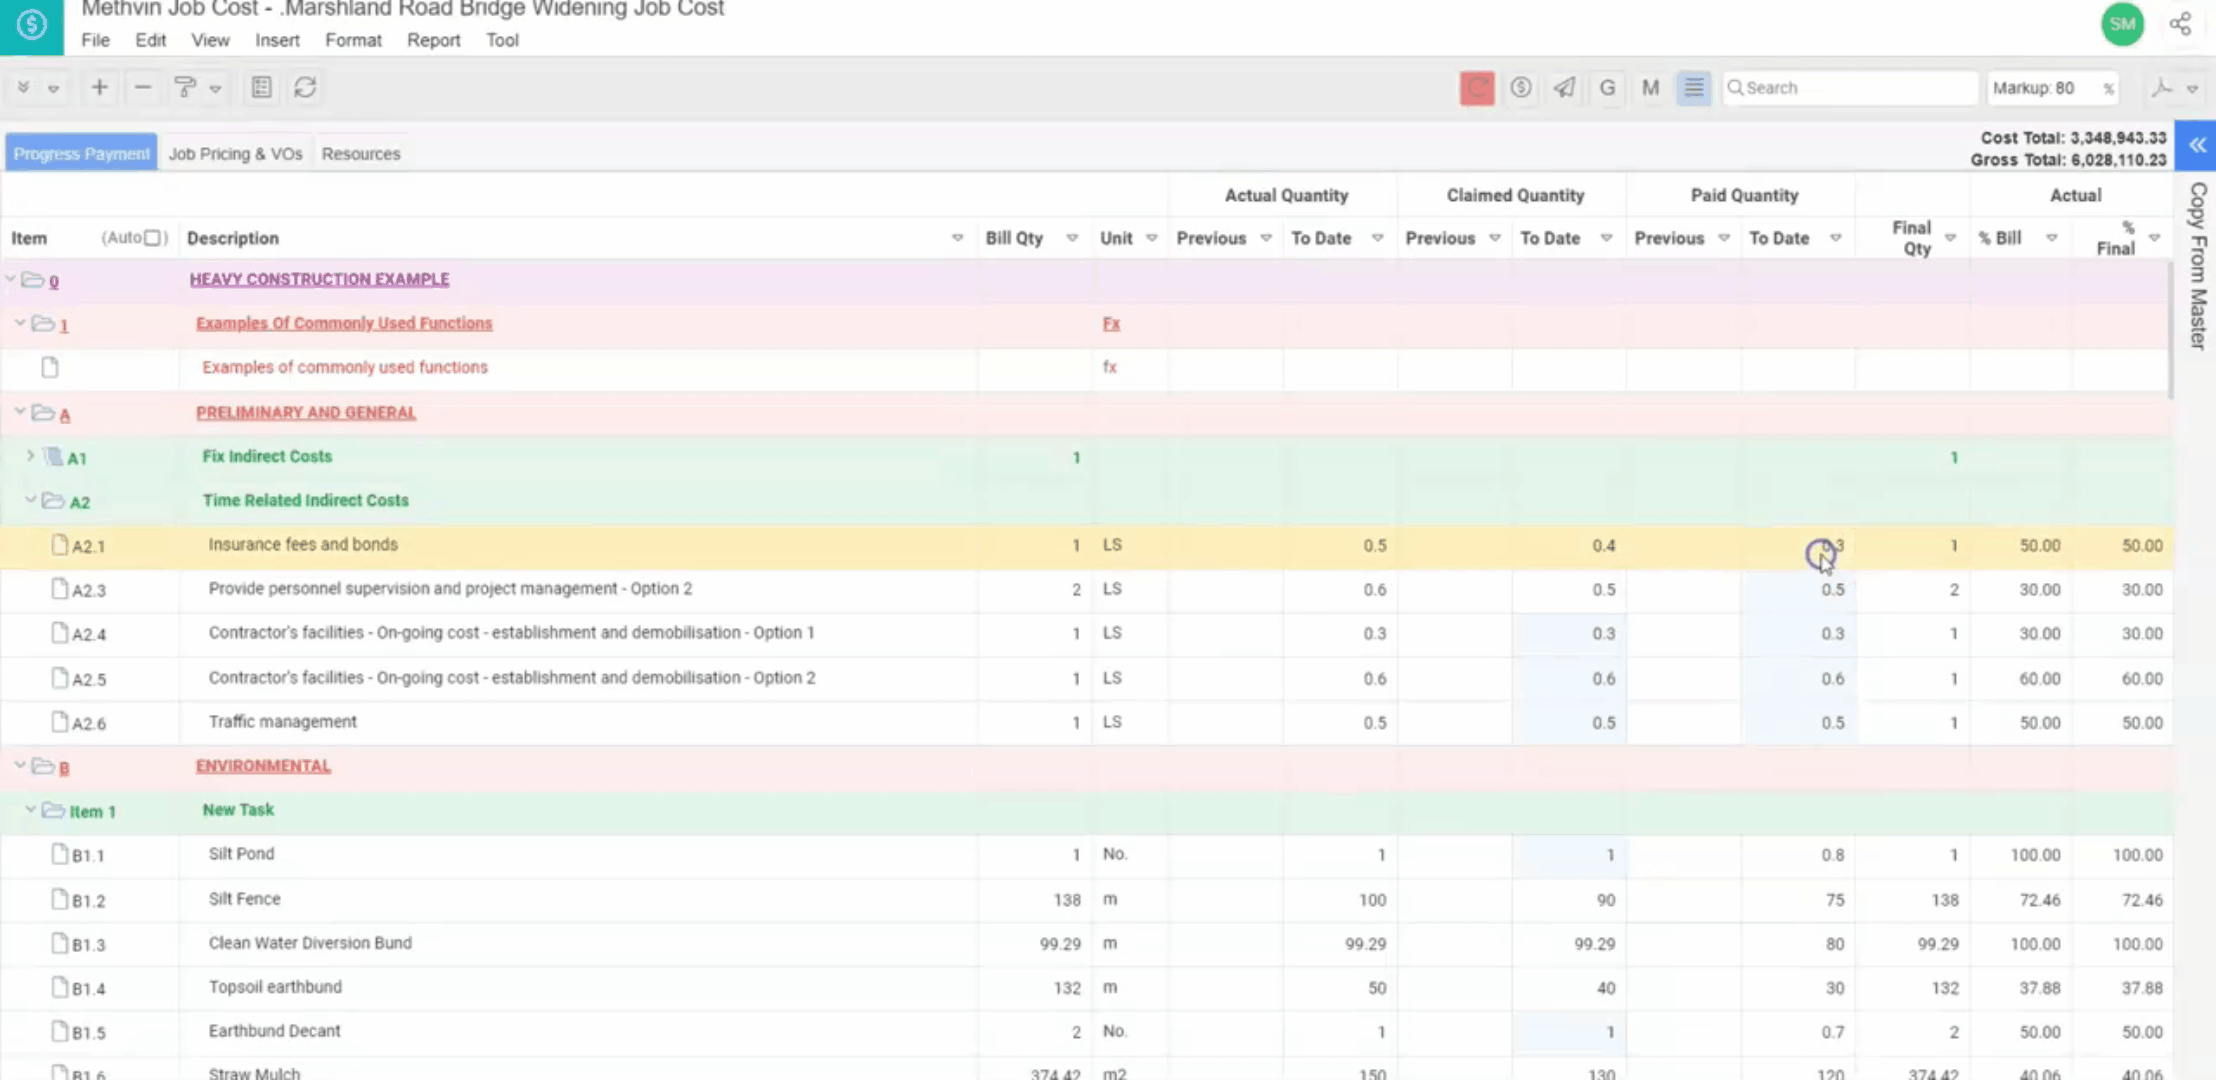
Task: Expand the A1 Fix Indirect Costs row
Action: tap(30, 456)
